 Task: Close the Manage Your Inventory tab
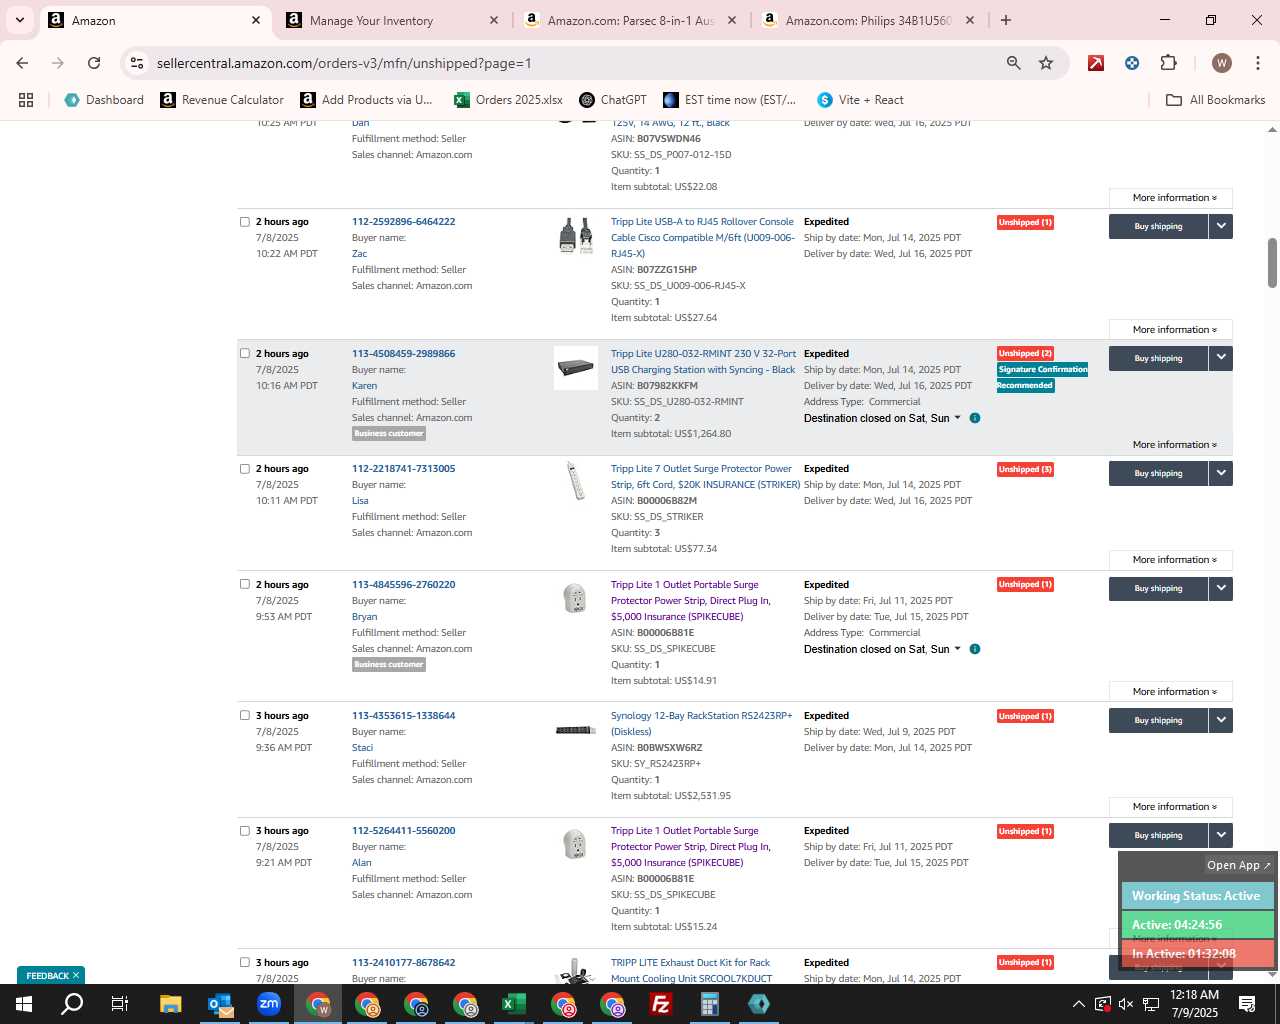494,20
